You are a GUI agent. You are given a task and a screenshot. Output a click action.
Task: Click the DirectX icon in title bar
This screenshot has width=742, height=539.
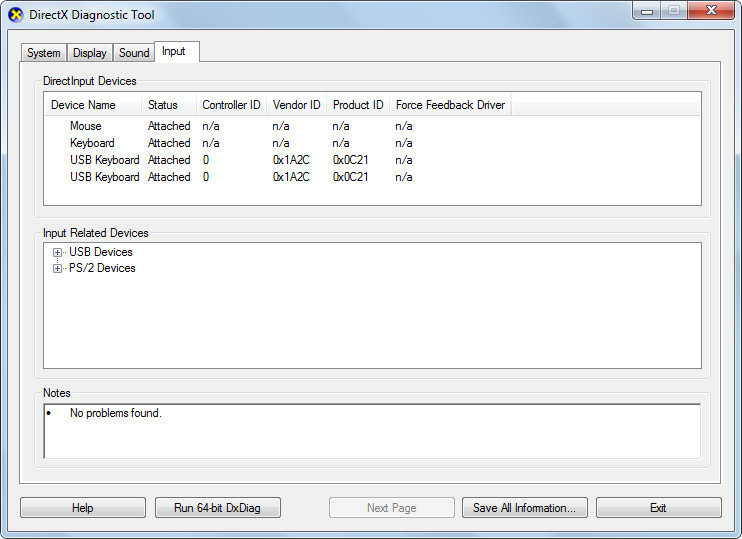point(16,15)
